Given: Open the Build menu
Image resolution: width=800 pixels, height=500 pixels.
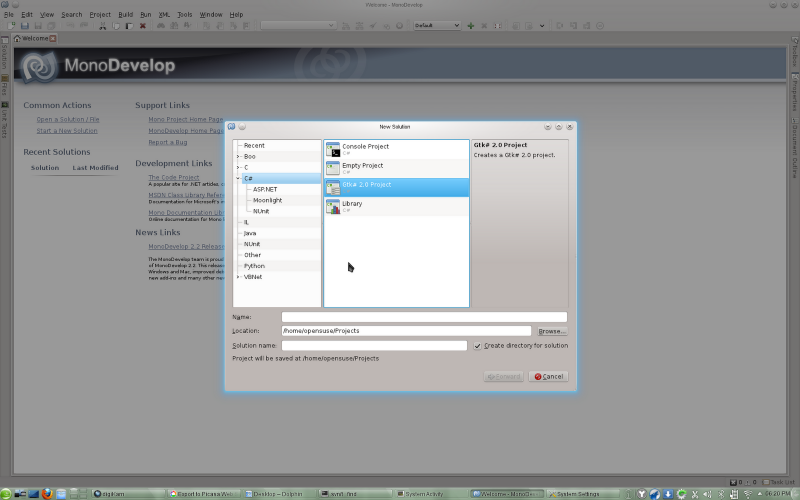Looking at the screenshot, I should 126,14.
